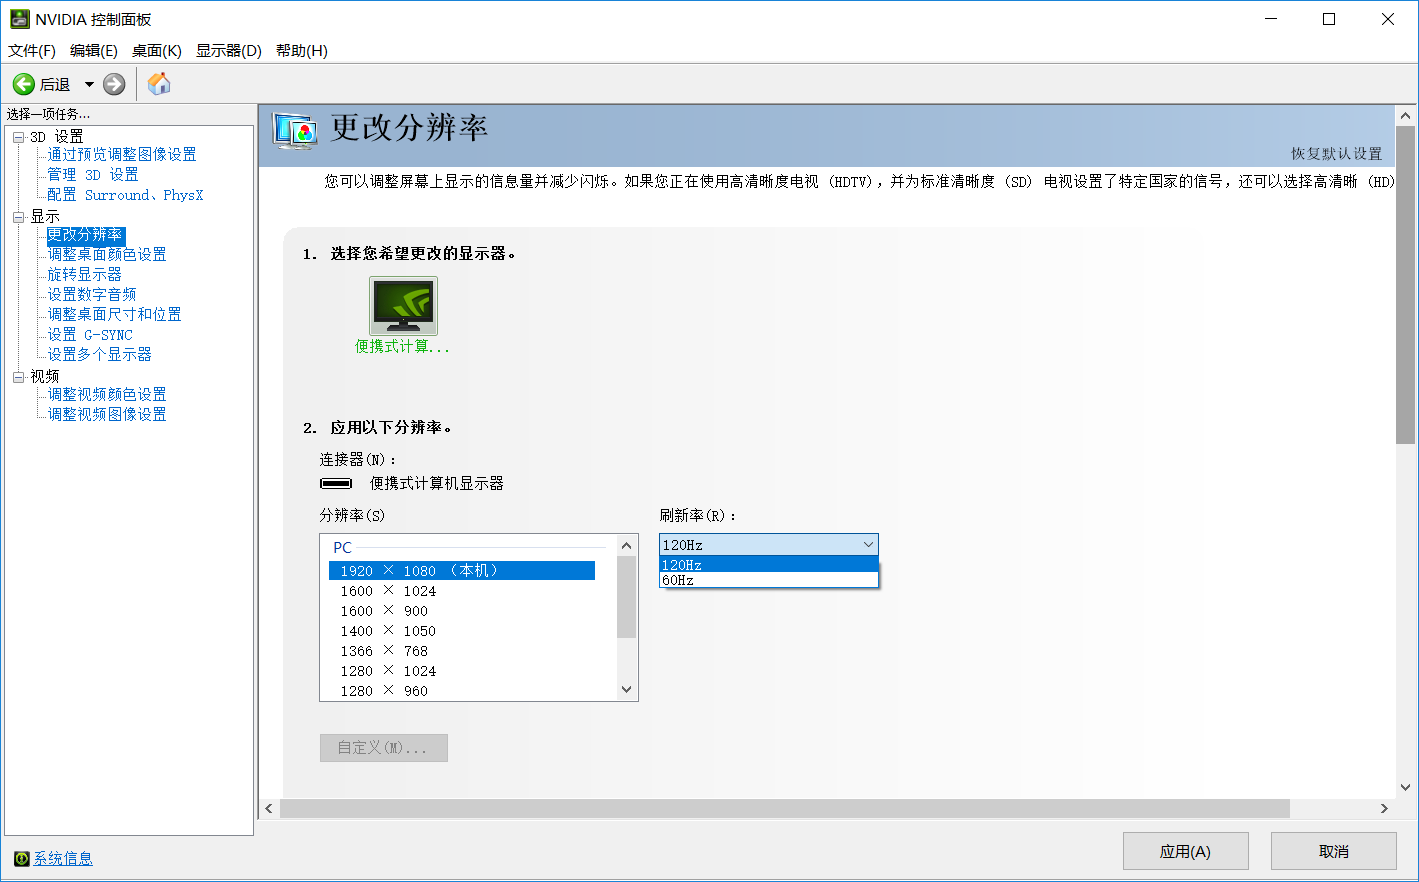Select 更改分辨率 in the task tree
The width and height of the screenshot is (1419, 882).
85,235
